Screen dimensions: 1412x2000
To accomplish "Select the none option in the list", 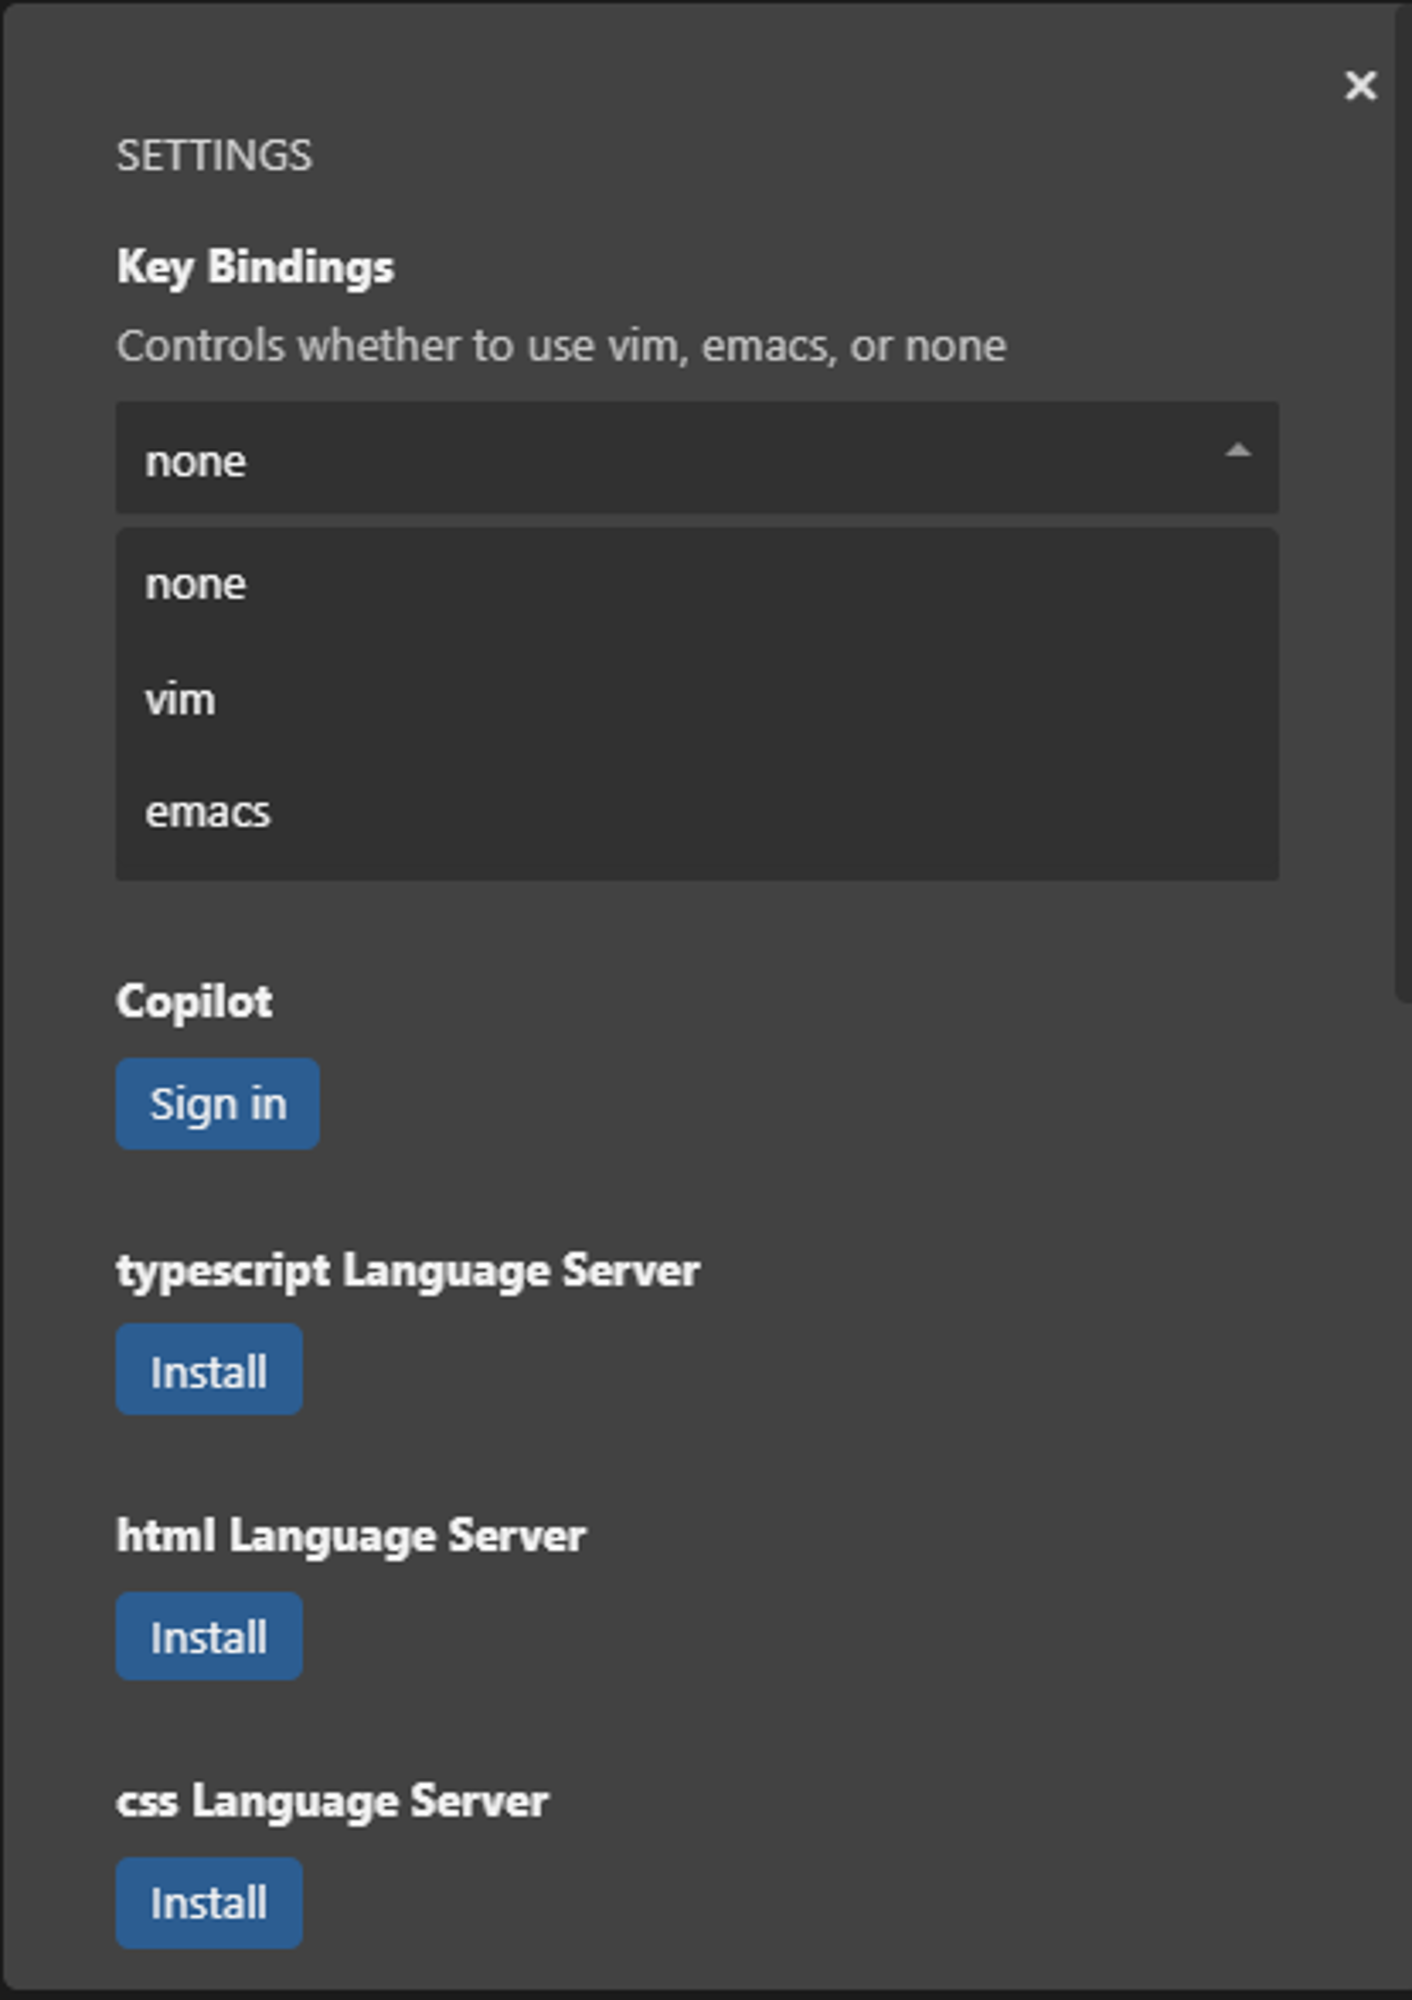I will click(x=697, y=585).
